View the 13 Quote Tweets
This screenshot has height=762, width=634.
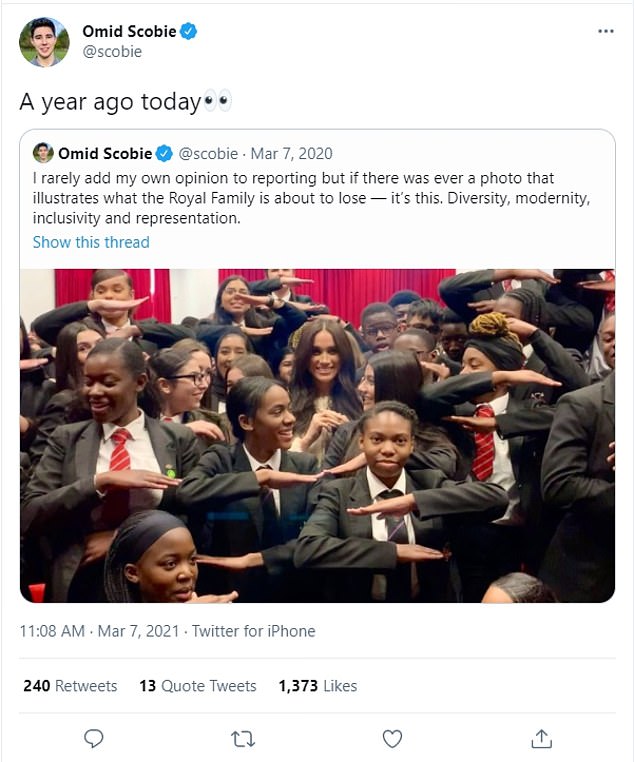coord(198,686)
